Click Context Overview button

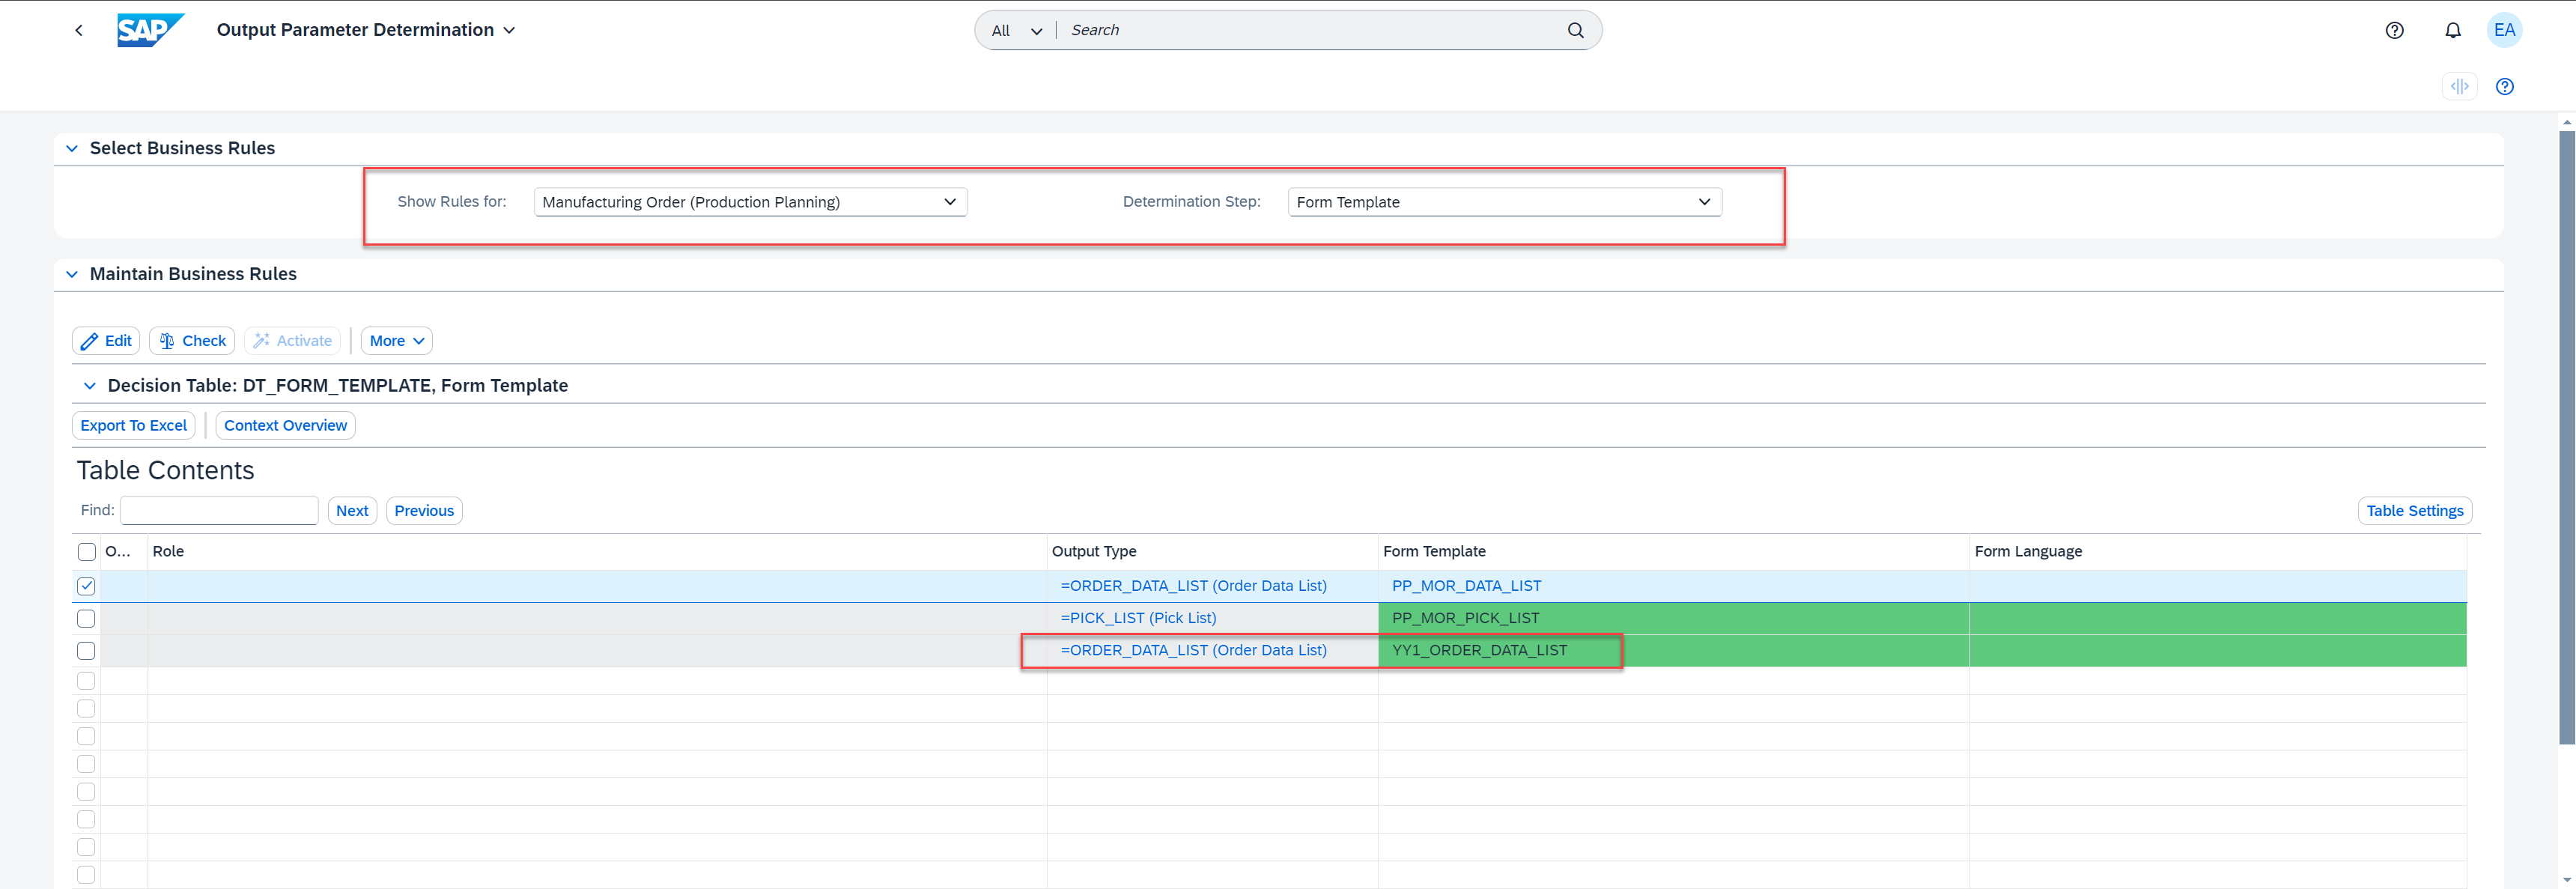(286, 426)
